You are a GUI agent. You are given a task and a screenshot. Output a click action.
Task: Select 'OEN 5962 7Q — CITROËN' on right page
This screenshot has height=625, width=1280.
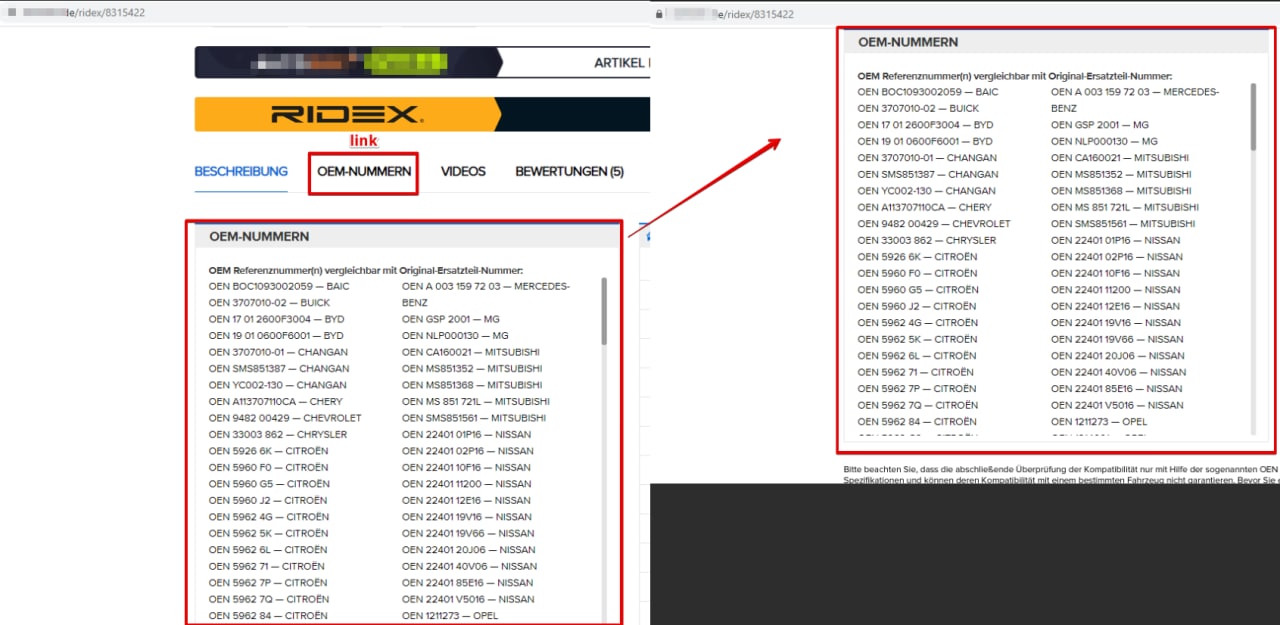coord(918,405)
